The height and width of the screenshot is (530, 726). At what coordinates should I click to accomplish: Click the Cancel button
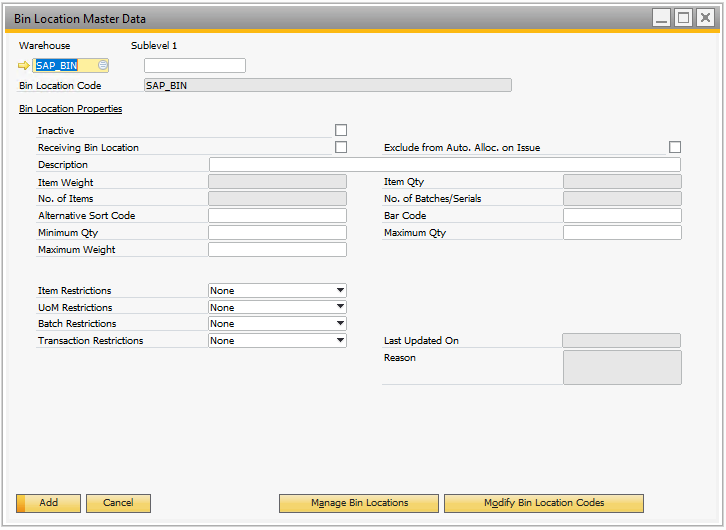click(118, 503)
